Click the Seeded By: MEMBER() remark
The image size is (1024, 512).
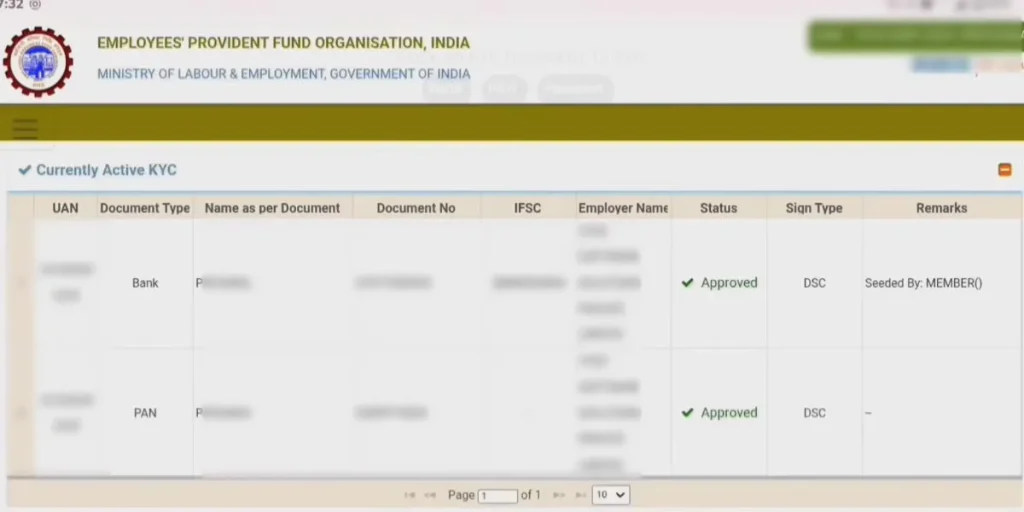point(923,283)
